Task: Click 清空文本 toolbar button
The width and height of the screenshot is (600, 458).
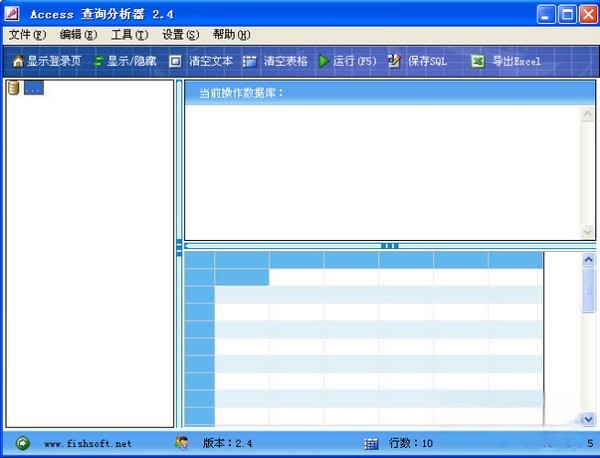Action: point(201,61)
